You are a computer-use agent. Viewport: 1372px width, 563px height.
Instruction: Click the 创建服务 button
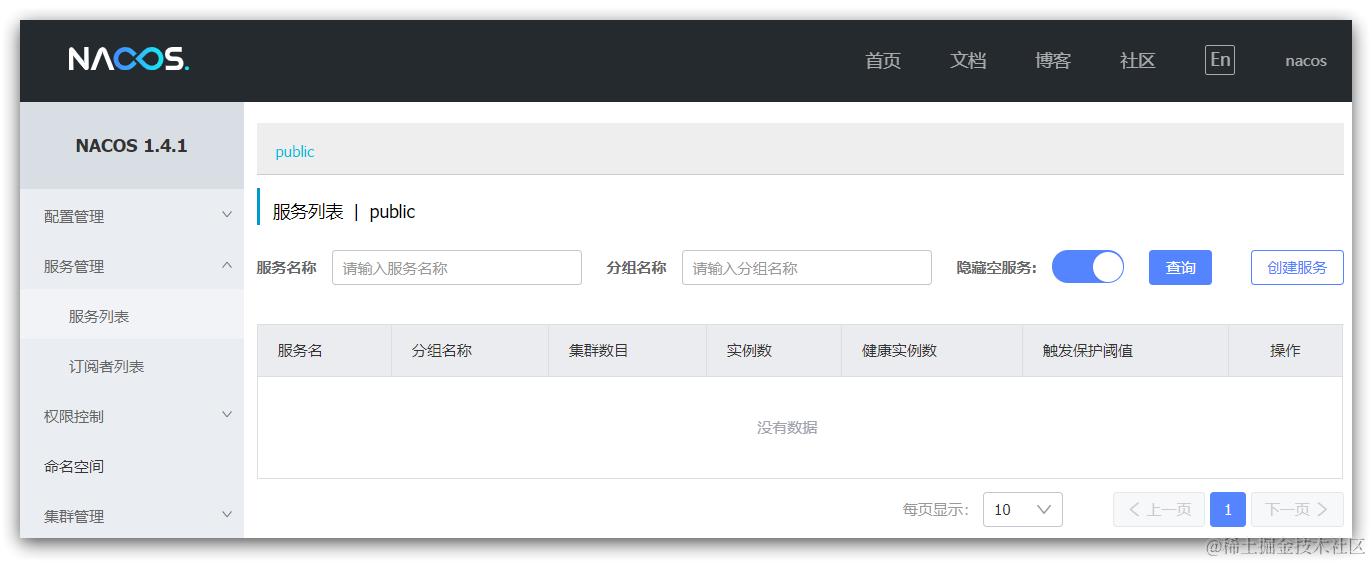pyautogui.click(x=1297, y=267)
